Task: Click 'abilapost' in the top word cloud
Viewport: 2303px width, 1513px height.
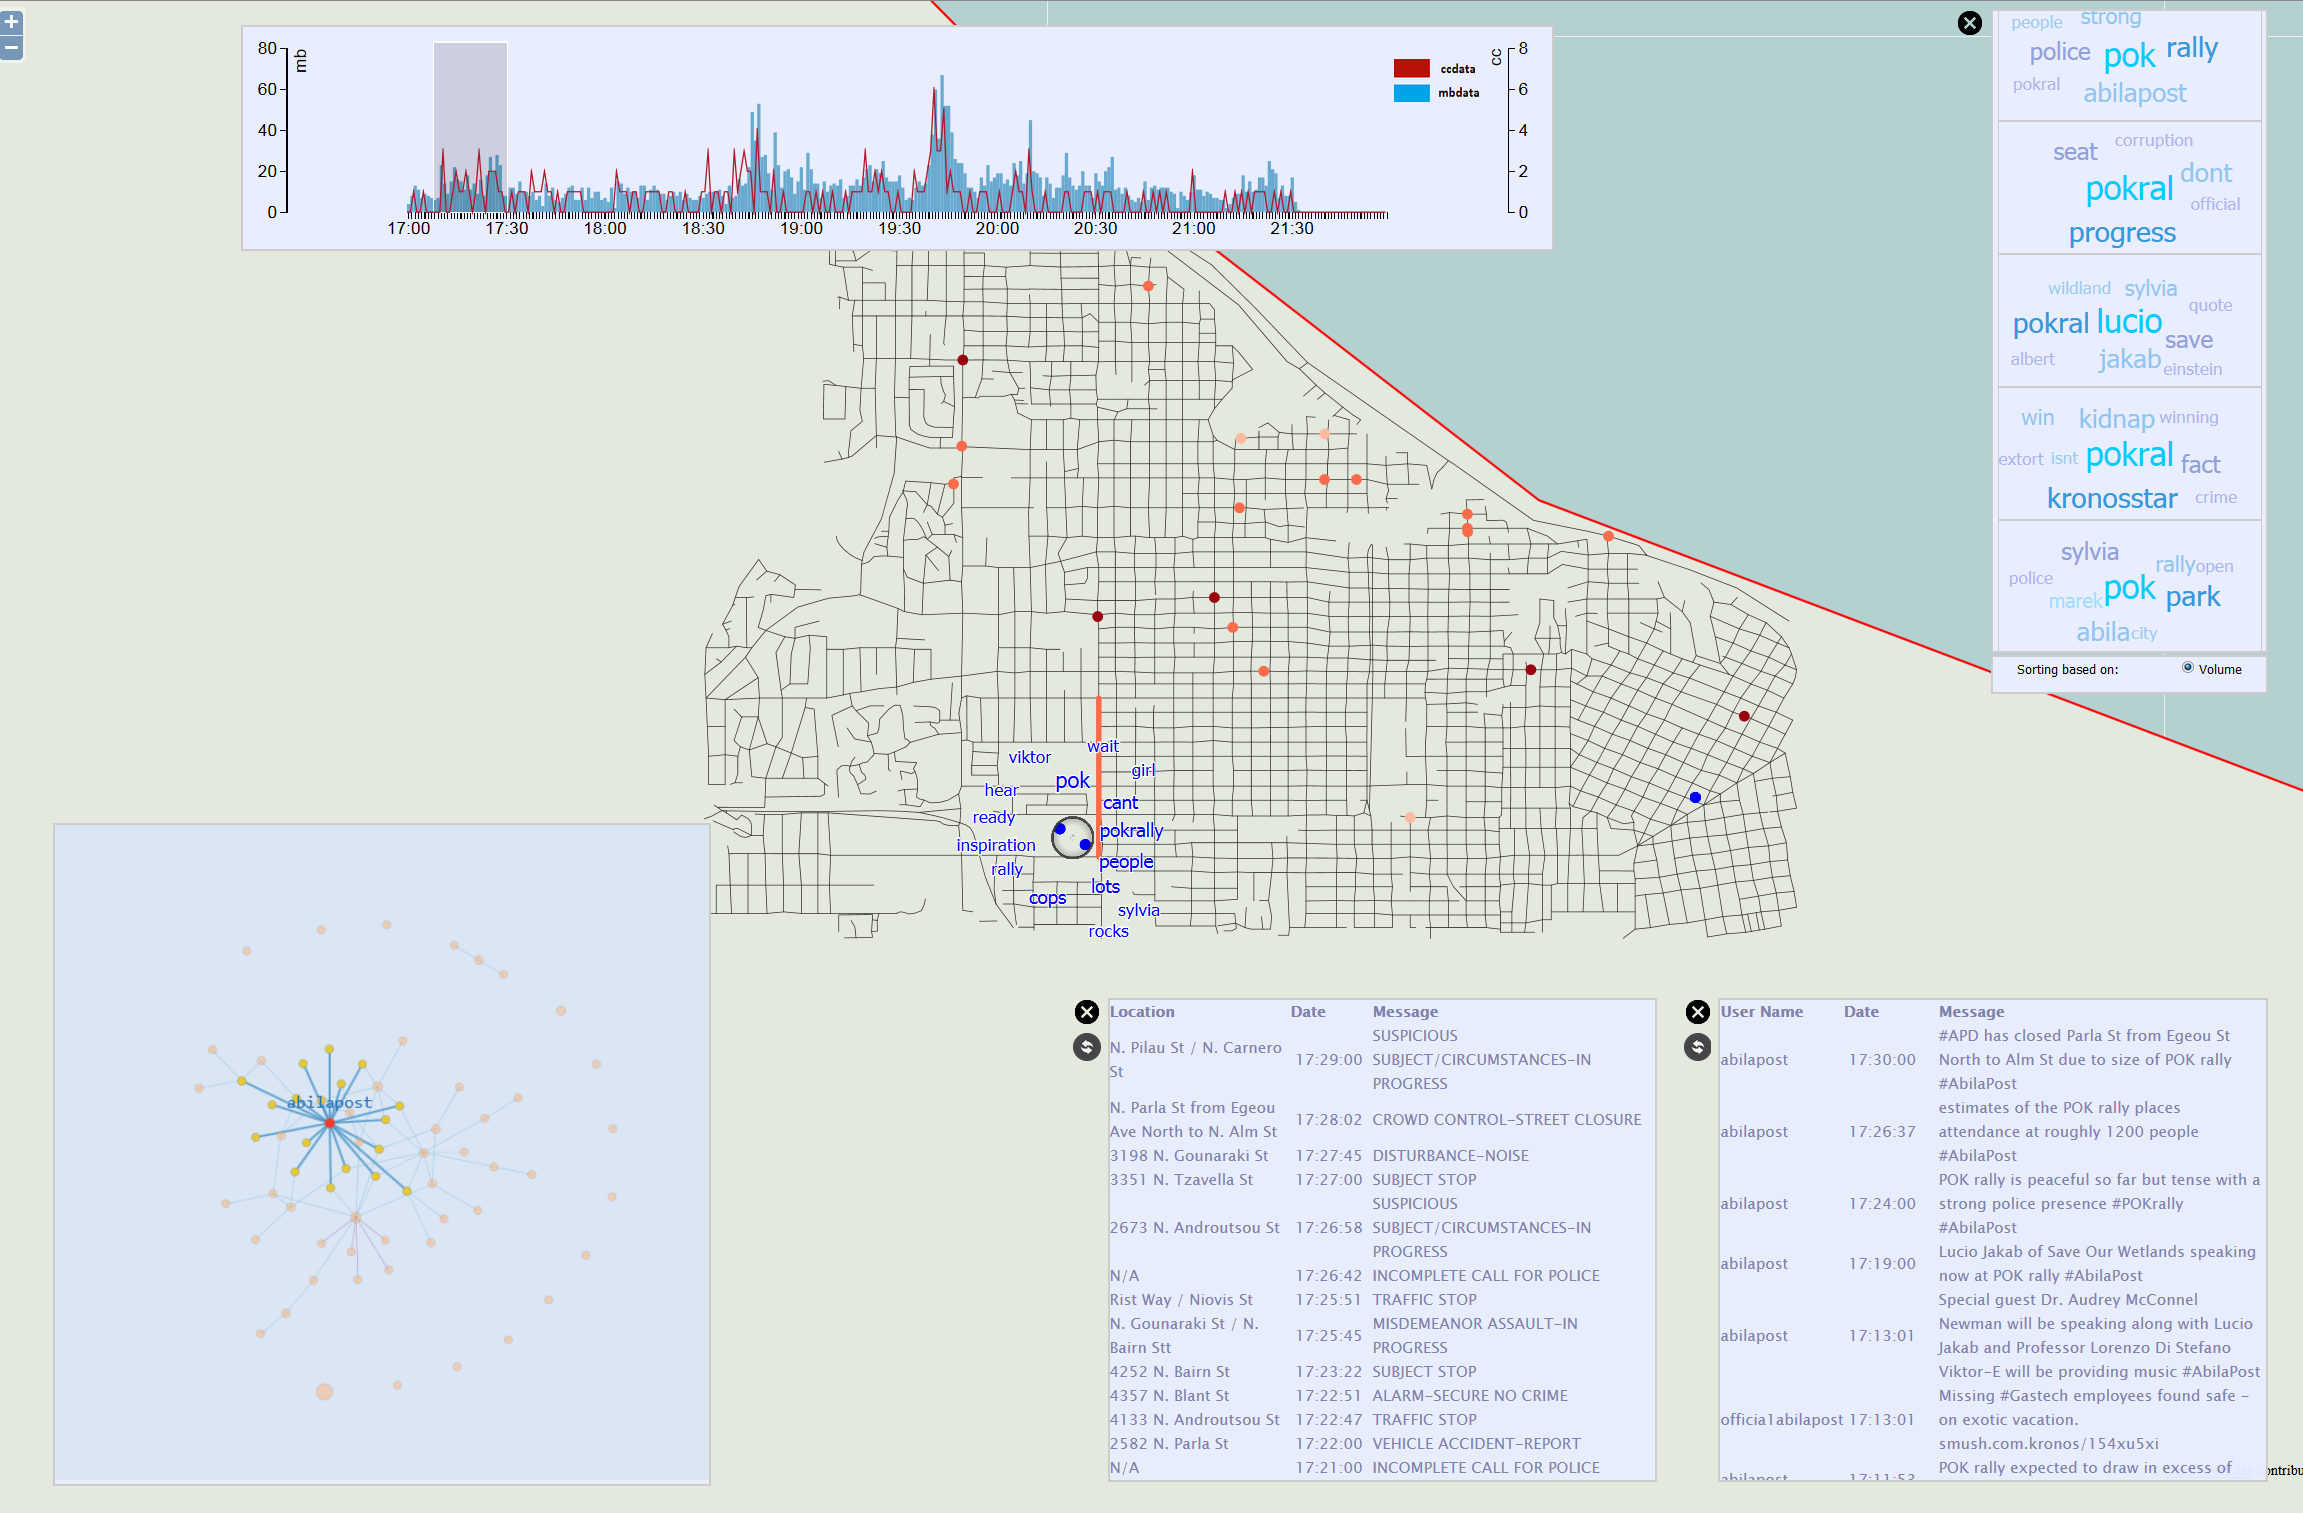Action: coord(2134,93)
